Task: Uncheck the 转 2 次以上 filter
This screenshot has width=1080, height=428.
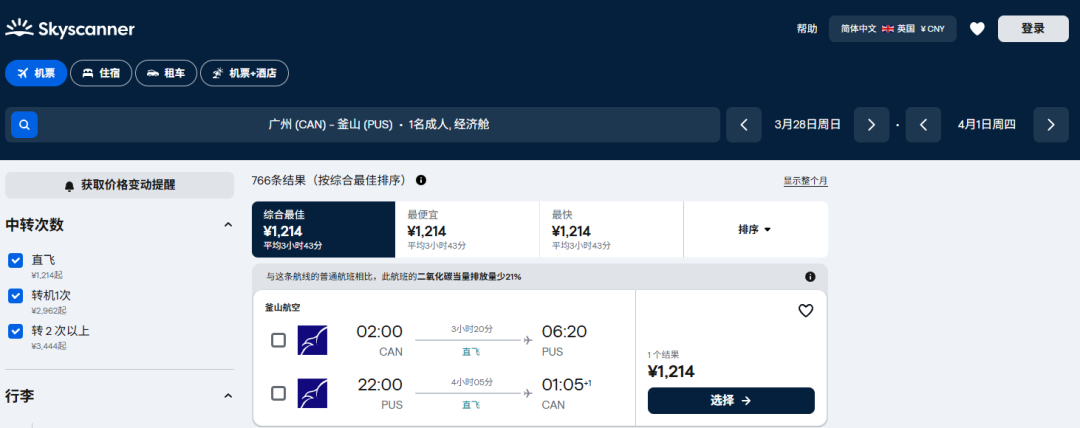Action: point(16,332)
